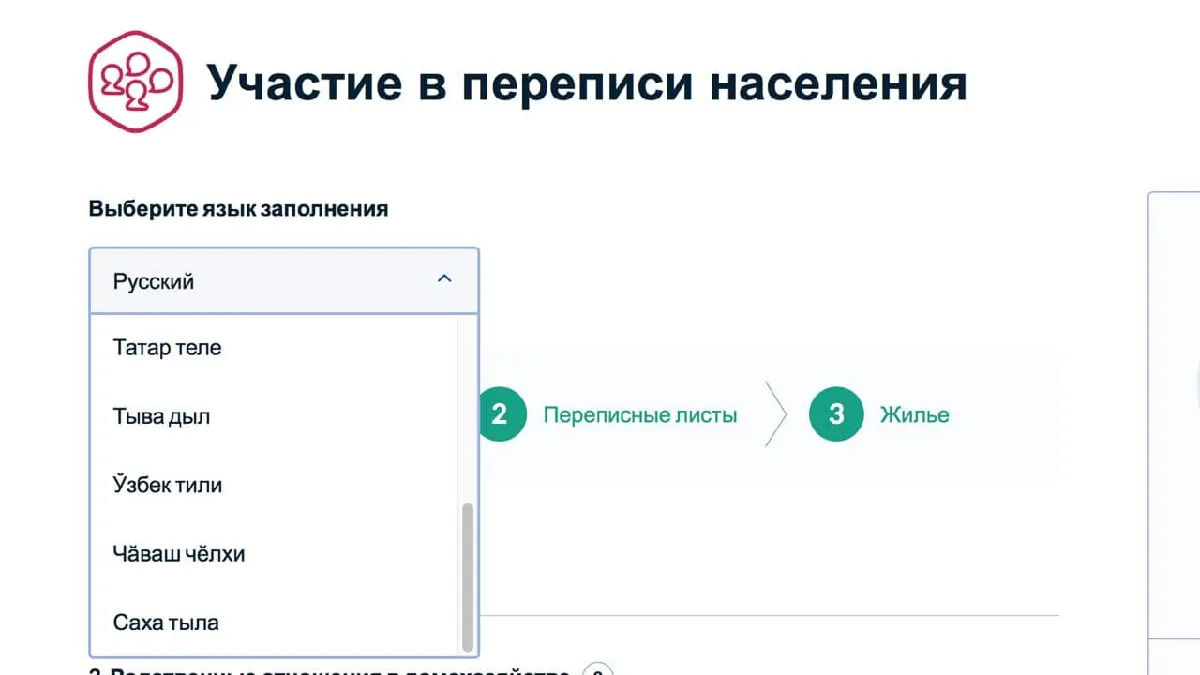Open step 3 circle icon

836,414
